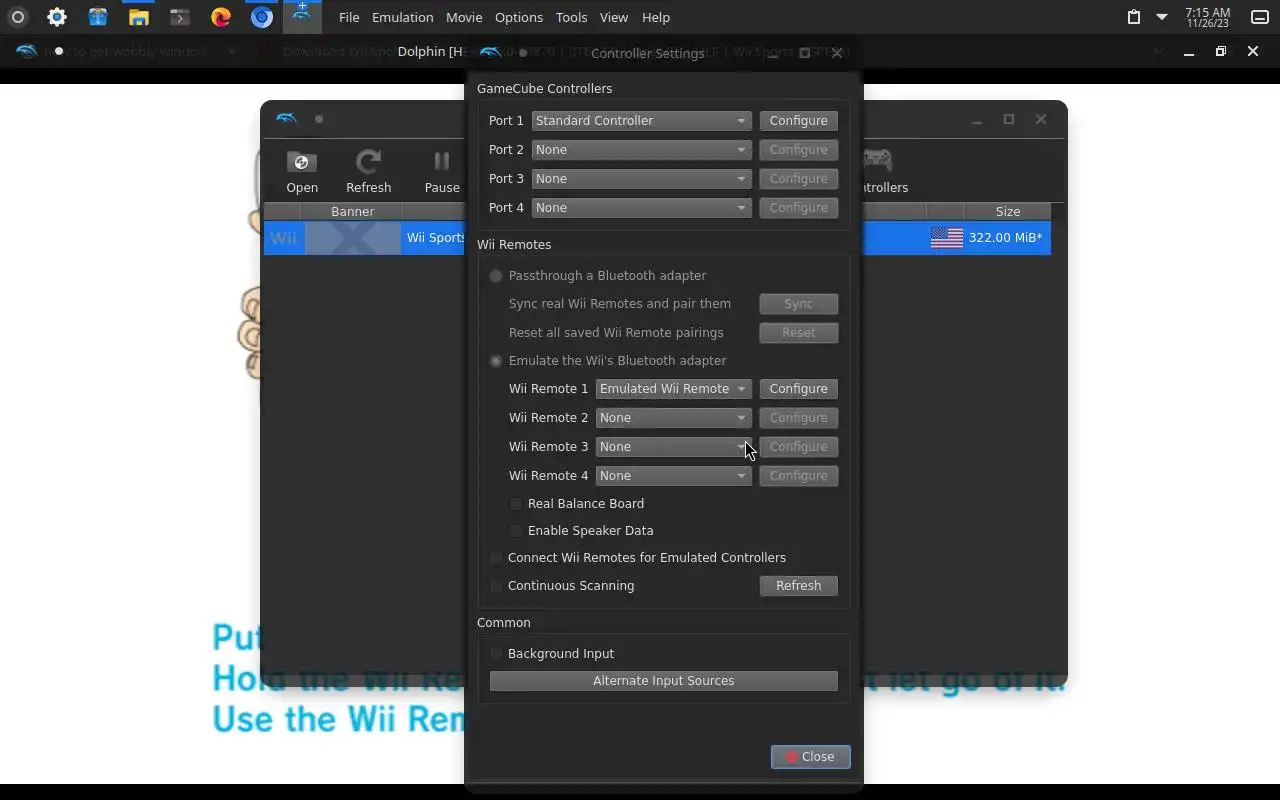This screenshot has height=800, width=1280.
Task: Click the Open toolbar icon in Dolphin window
Action: point(302,171)
